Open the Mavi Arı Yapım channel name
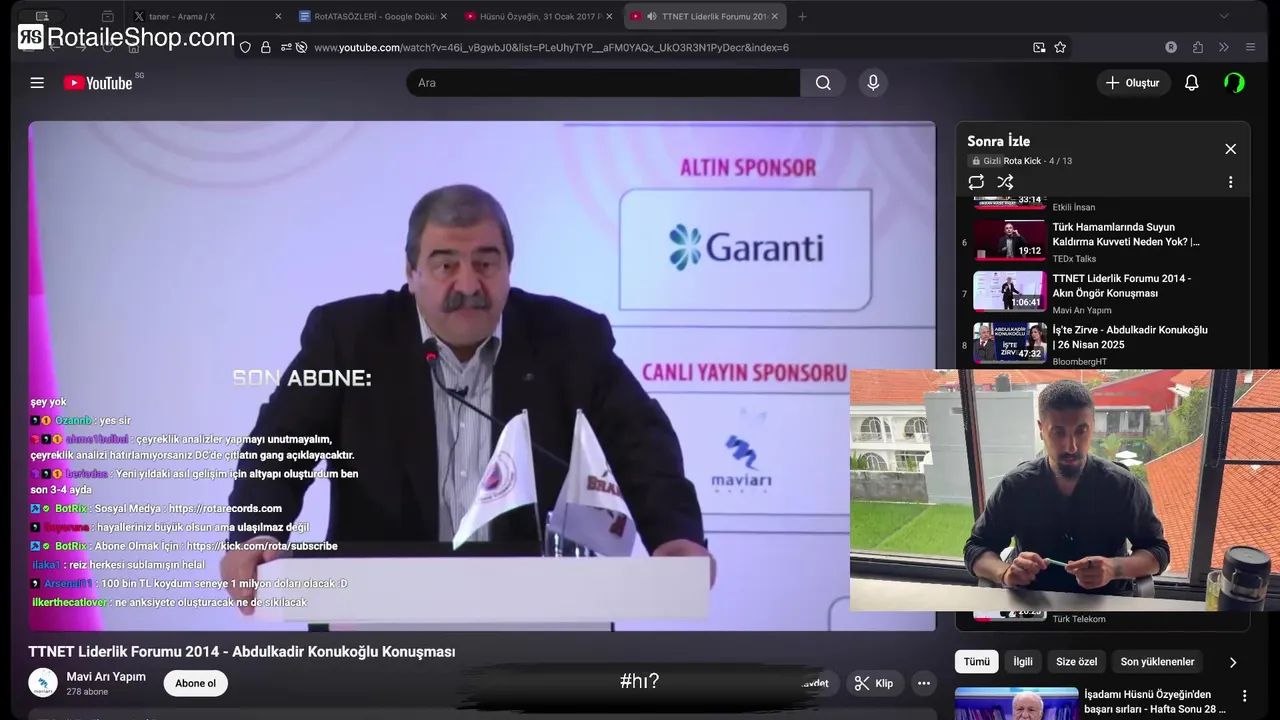This screenshot has width=1280, height=720. point(106,677)
